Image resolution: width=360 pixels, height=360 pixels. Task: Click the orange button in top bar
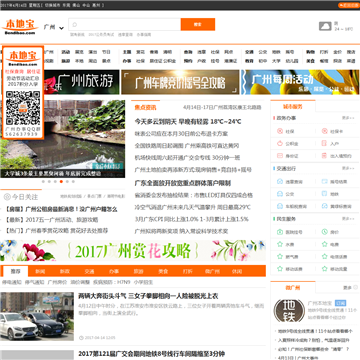pos(348,5)
